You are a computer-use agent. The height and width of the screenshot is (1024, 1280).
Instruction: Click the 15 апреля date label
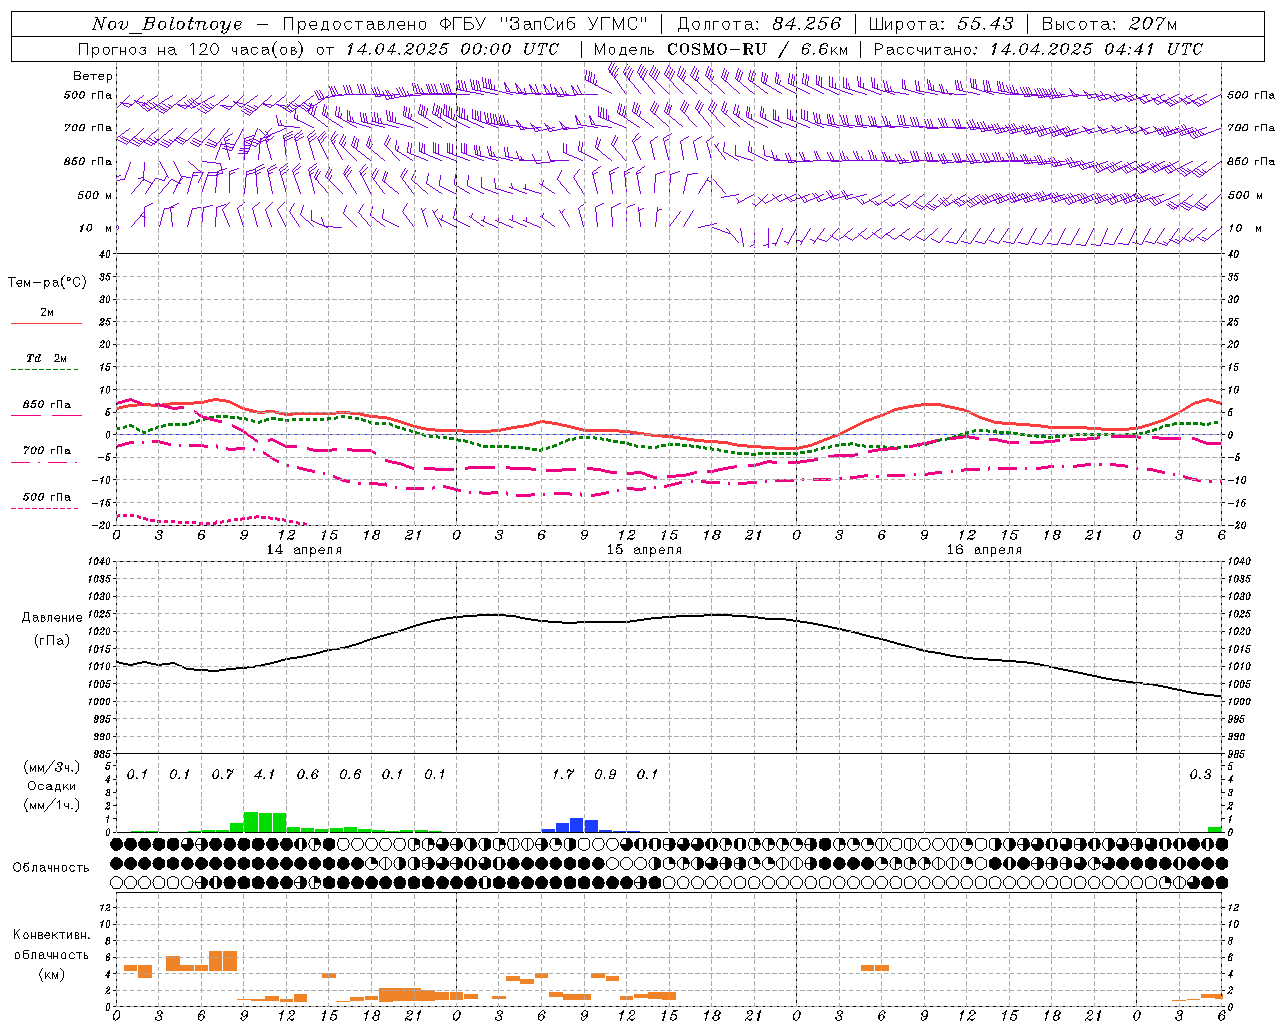click(x=644, y=550)
